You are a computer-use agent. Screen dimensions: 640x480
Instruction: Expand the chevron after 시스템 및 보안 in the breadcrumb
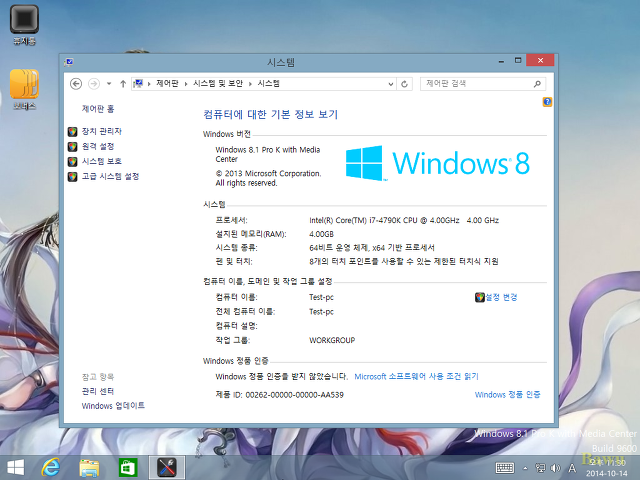click(250, 84)
